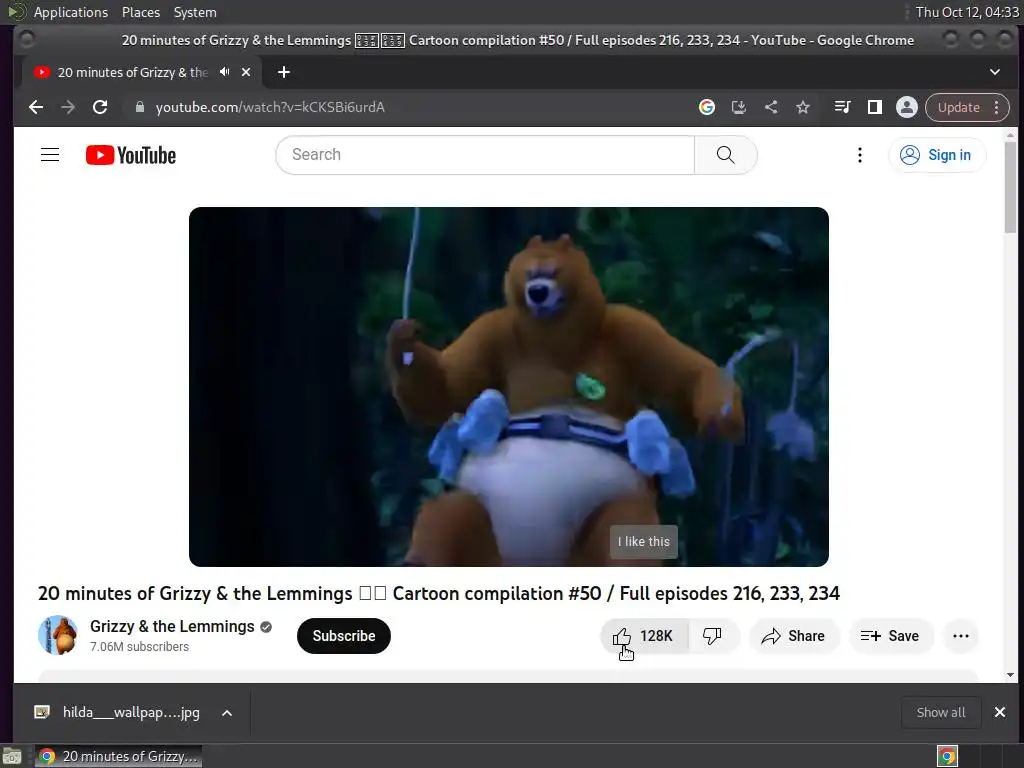1024x768 pixels.
Task: Expand the tab search dropdown arrow
Action: [x=995, y=72]
